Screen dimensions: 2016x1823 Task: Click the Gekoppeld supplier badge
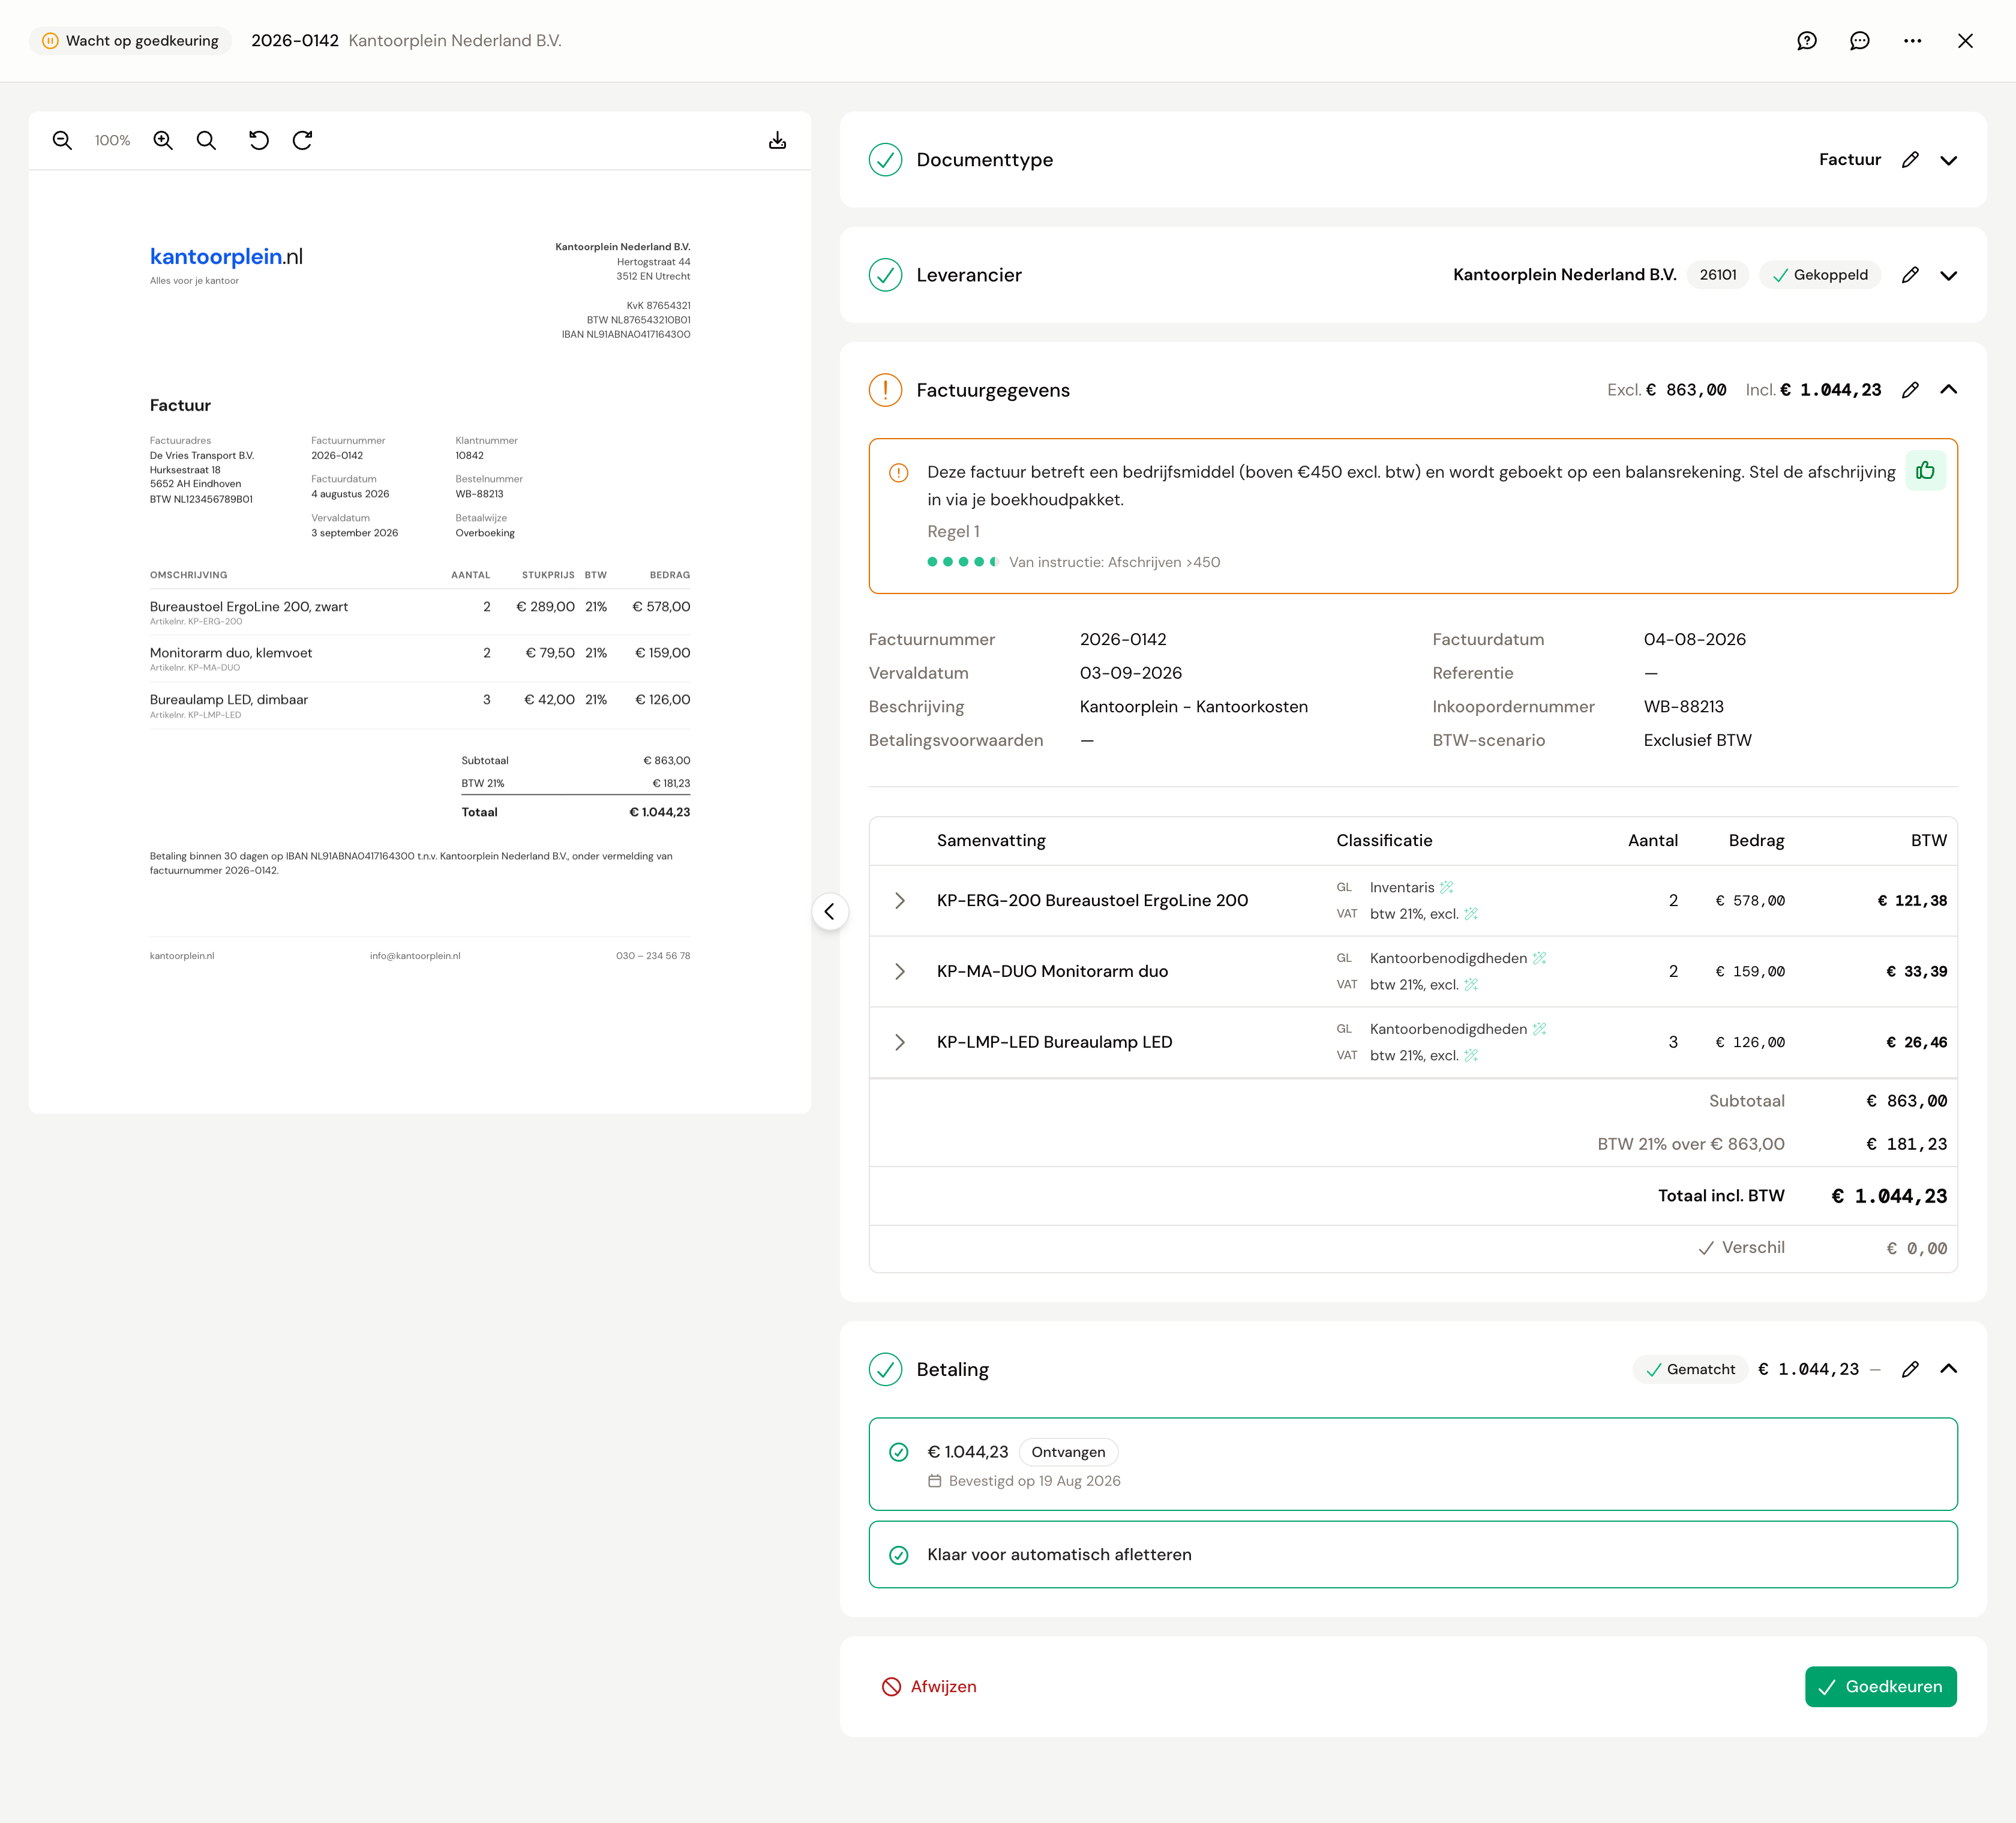coord(1820,275)
